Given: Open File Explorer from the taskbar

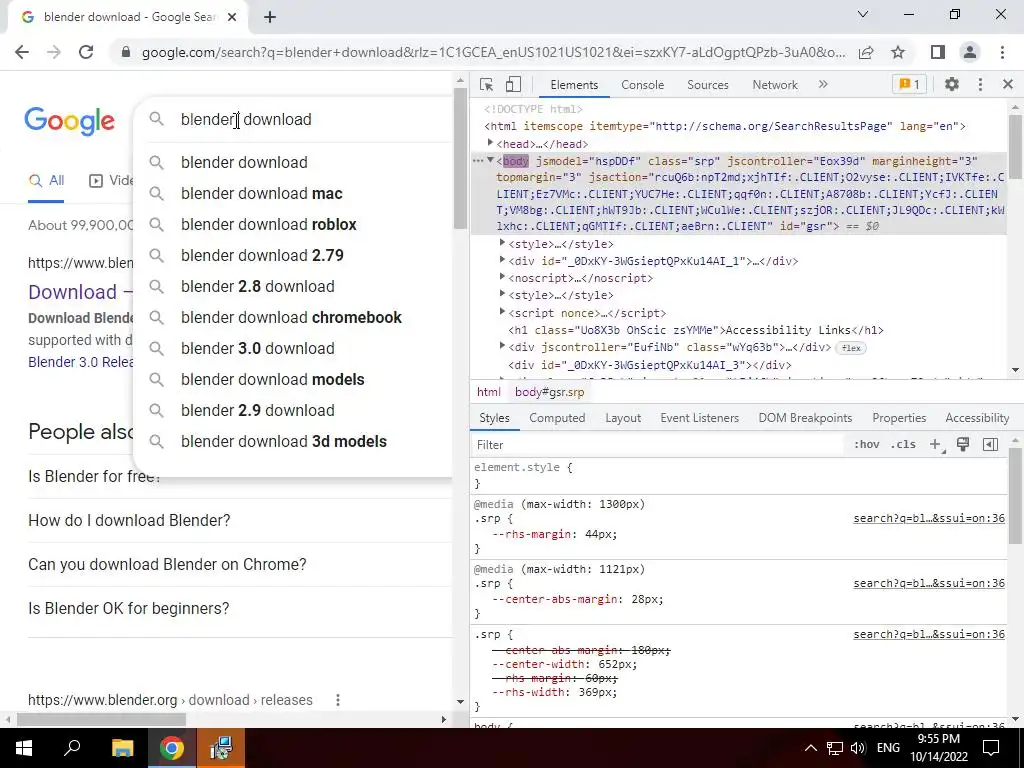Looking at the screenshot, I should [122, 748].
